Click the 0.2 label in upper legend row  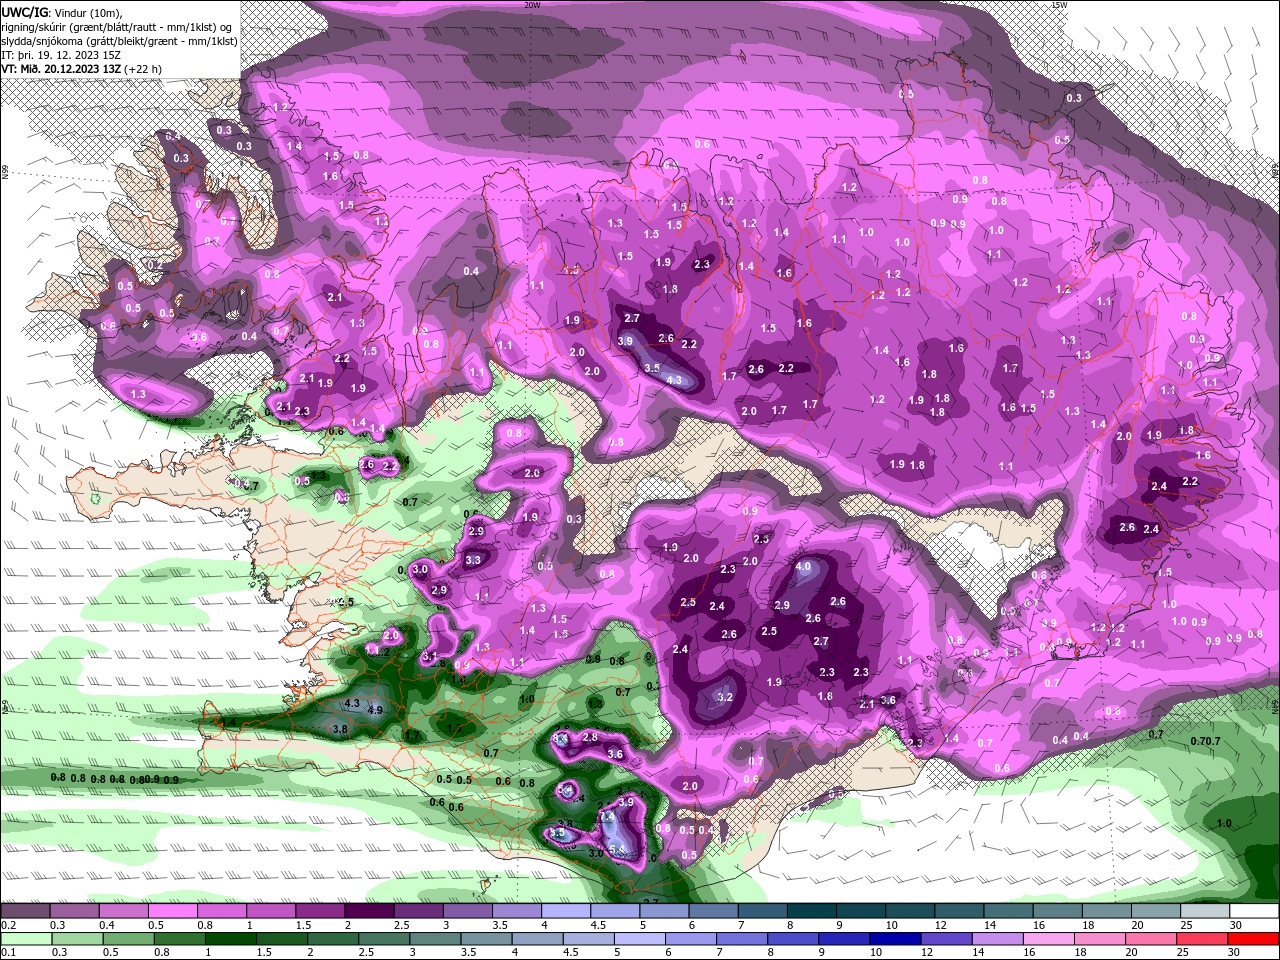(x=8, y=925)
